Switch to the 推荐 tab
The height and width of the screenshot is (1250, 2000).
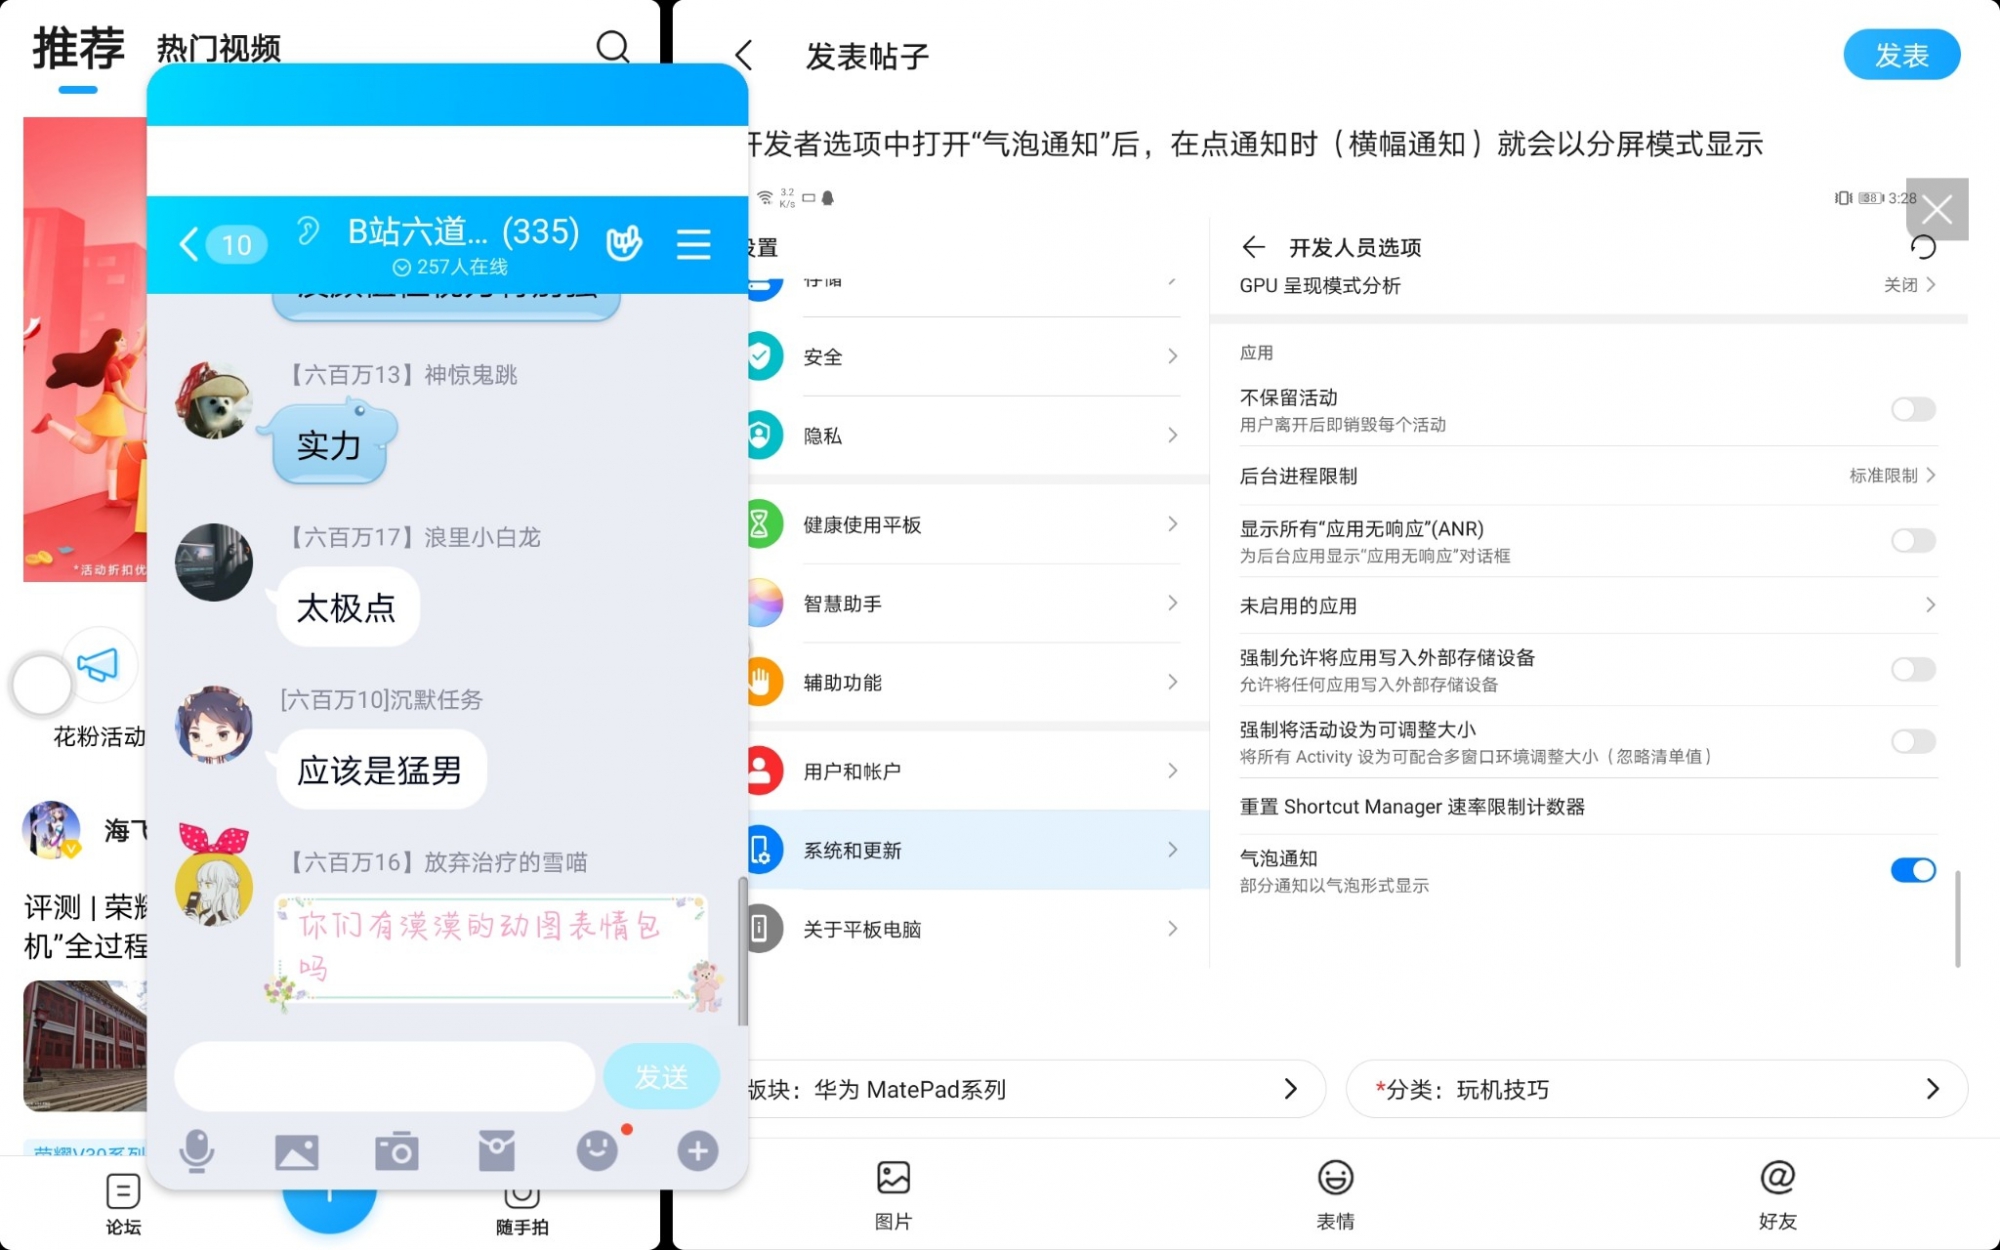point(78,48)
